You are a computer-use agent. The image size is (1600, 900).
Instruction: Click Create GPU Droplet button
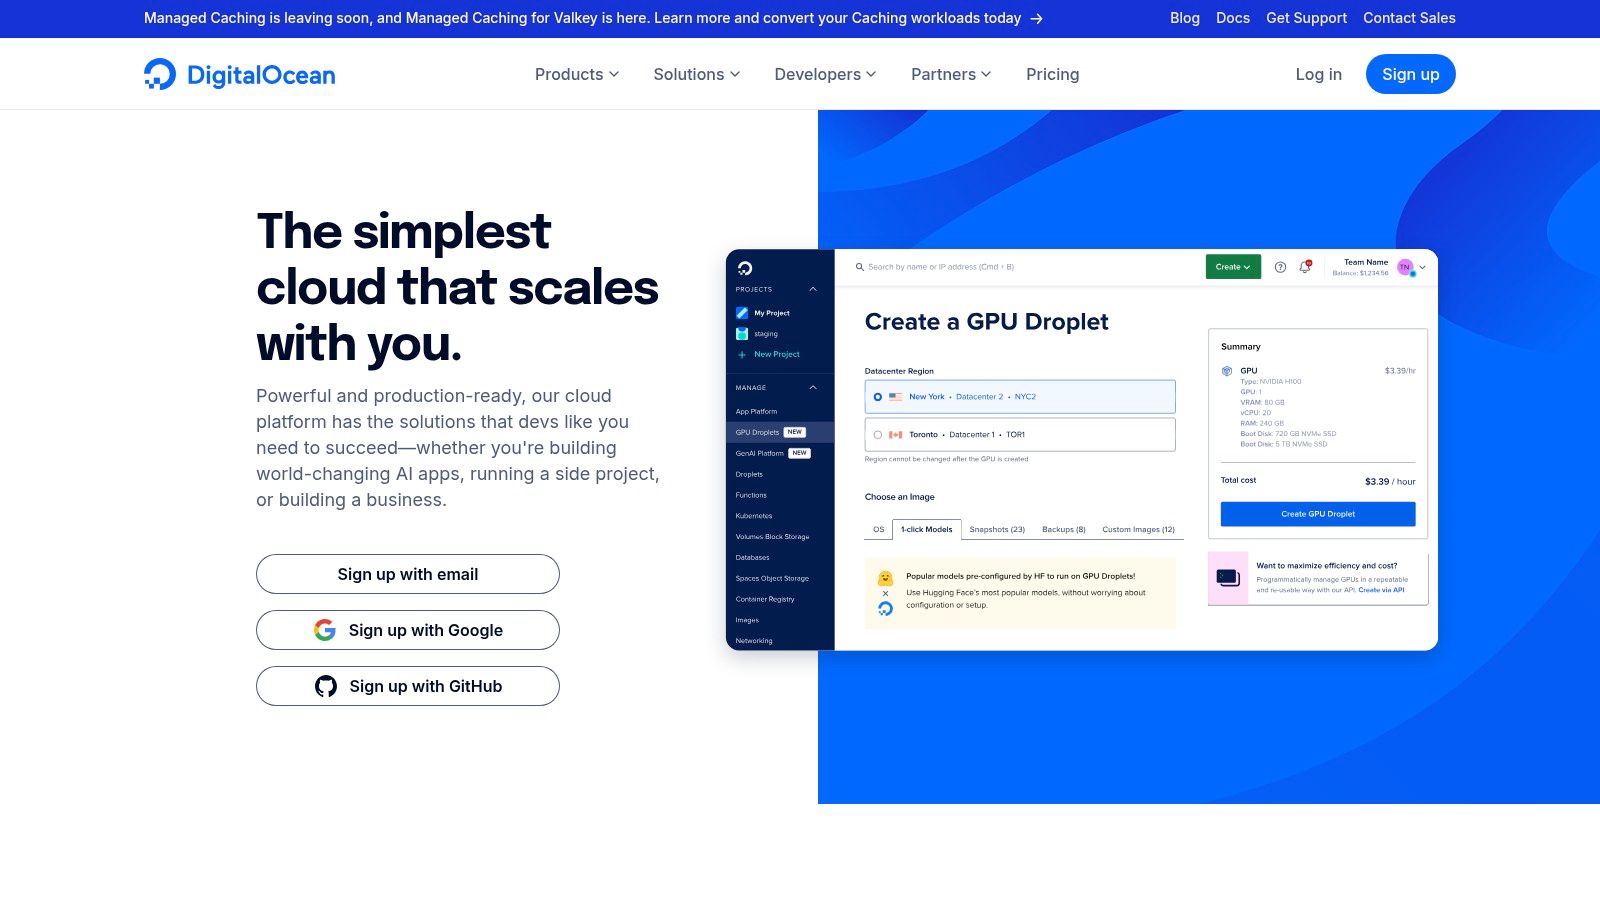(1318, 514)
